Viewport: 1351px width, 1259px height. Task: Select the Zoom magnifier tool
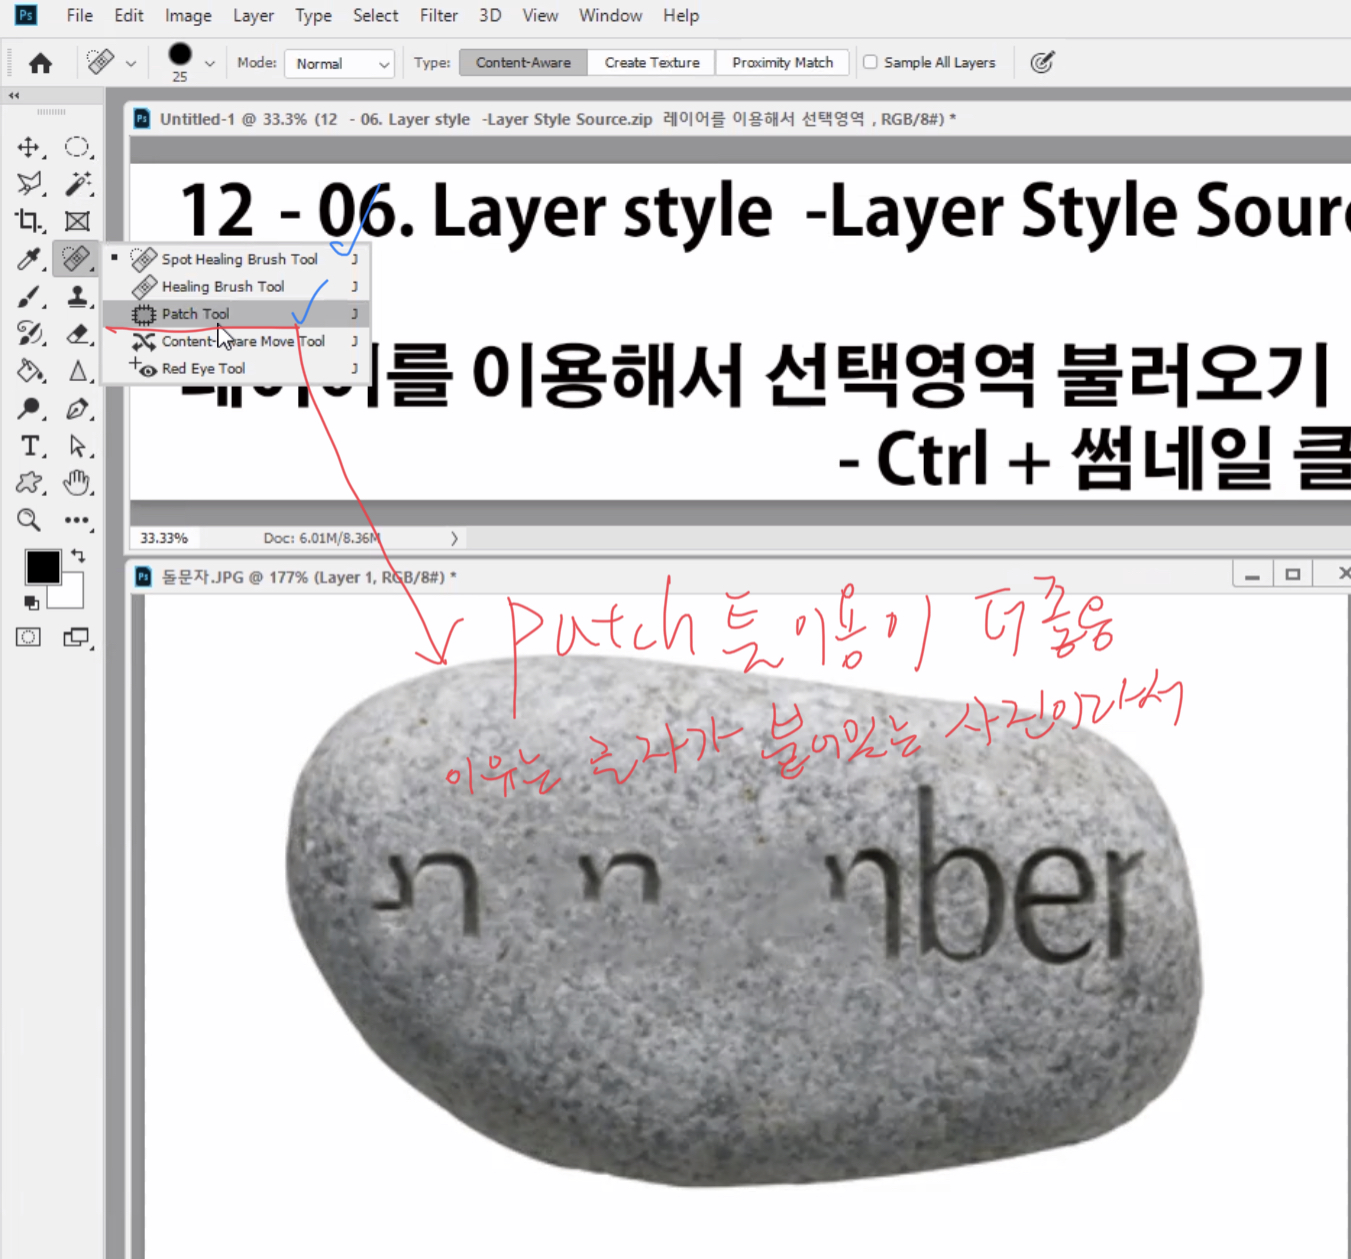coord(29,520)
